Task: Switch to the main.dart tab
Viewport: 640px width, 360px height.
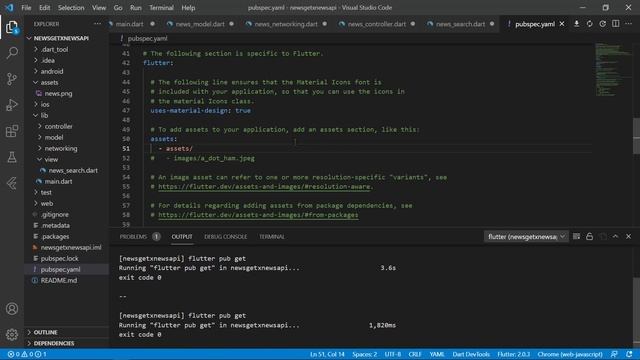Action: tap(129, 24)
